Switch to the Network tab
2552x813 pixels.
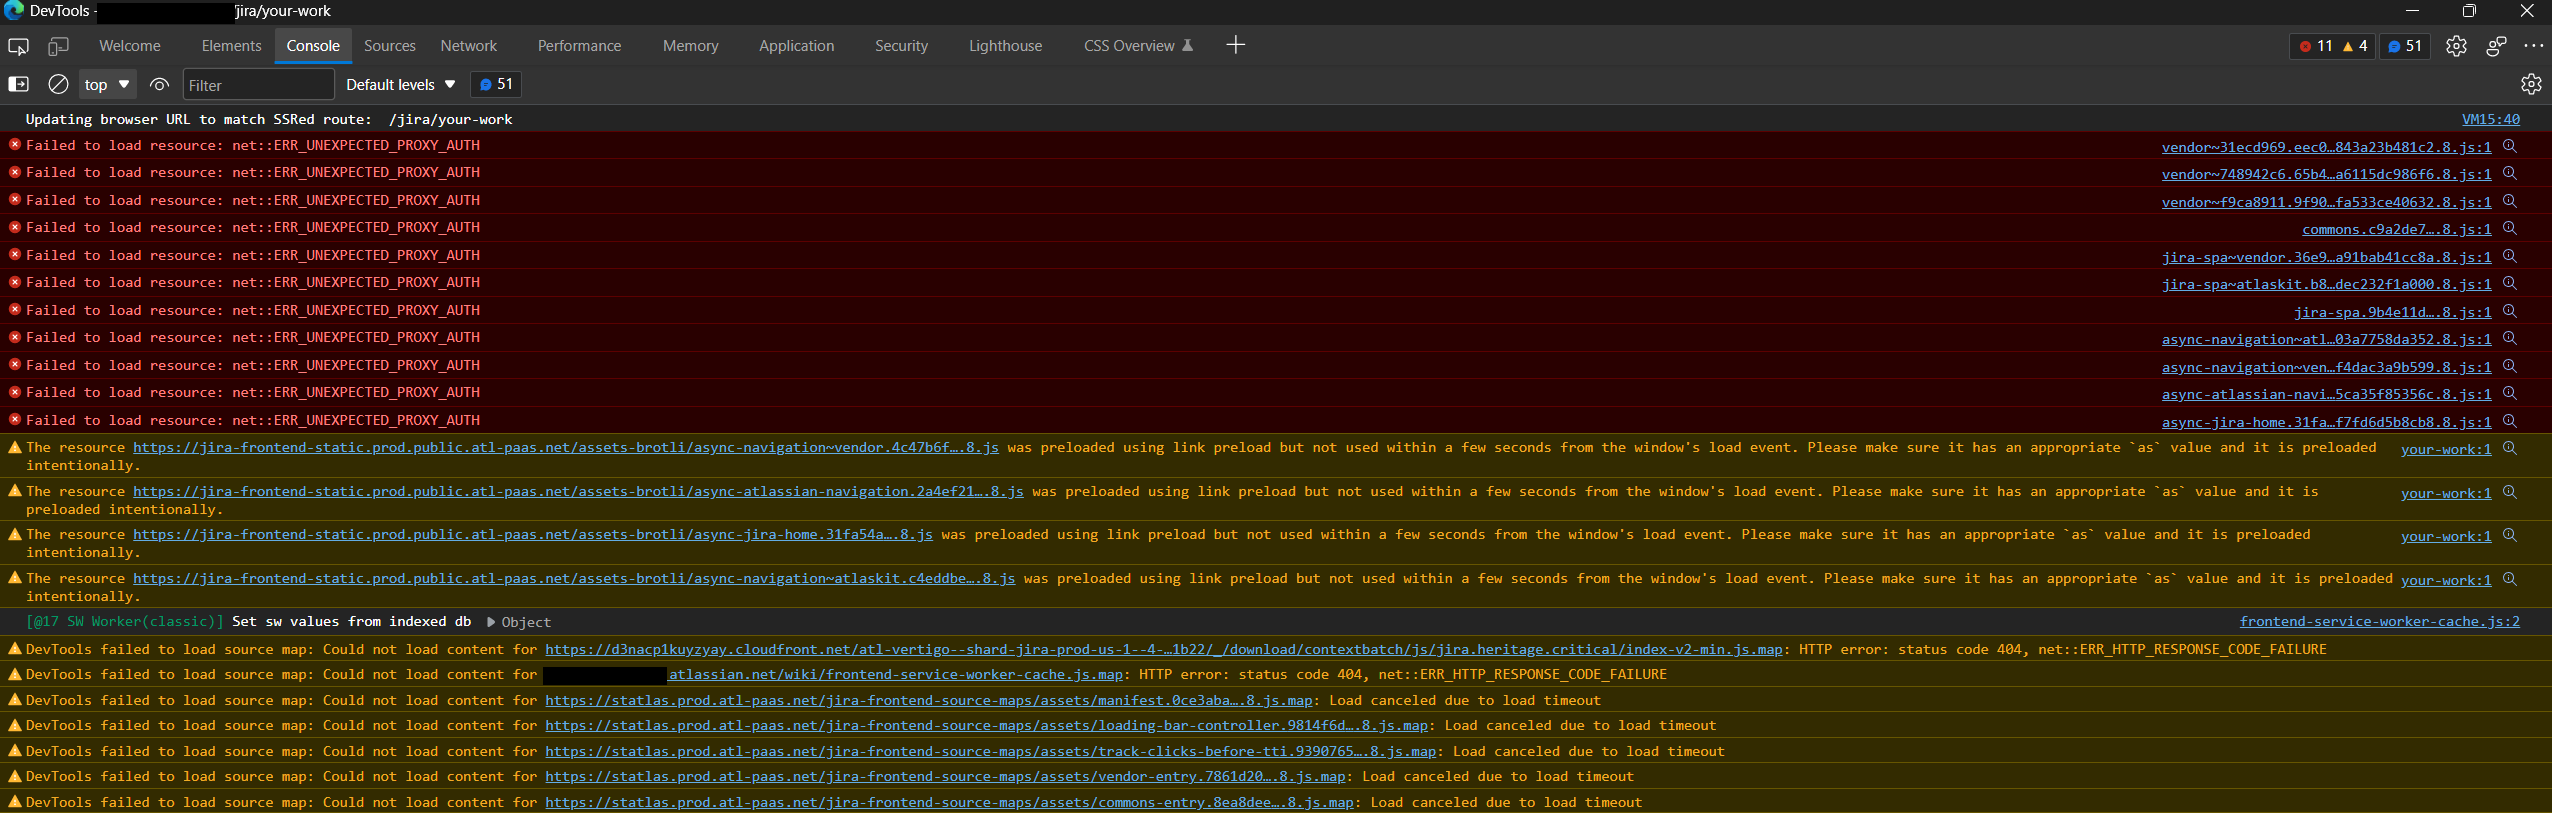(469, 46)
